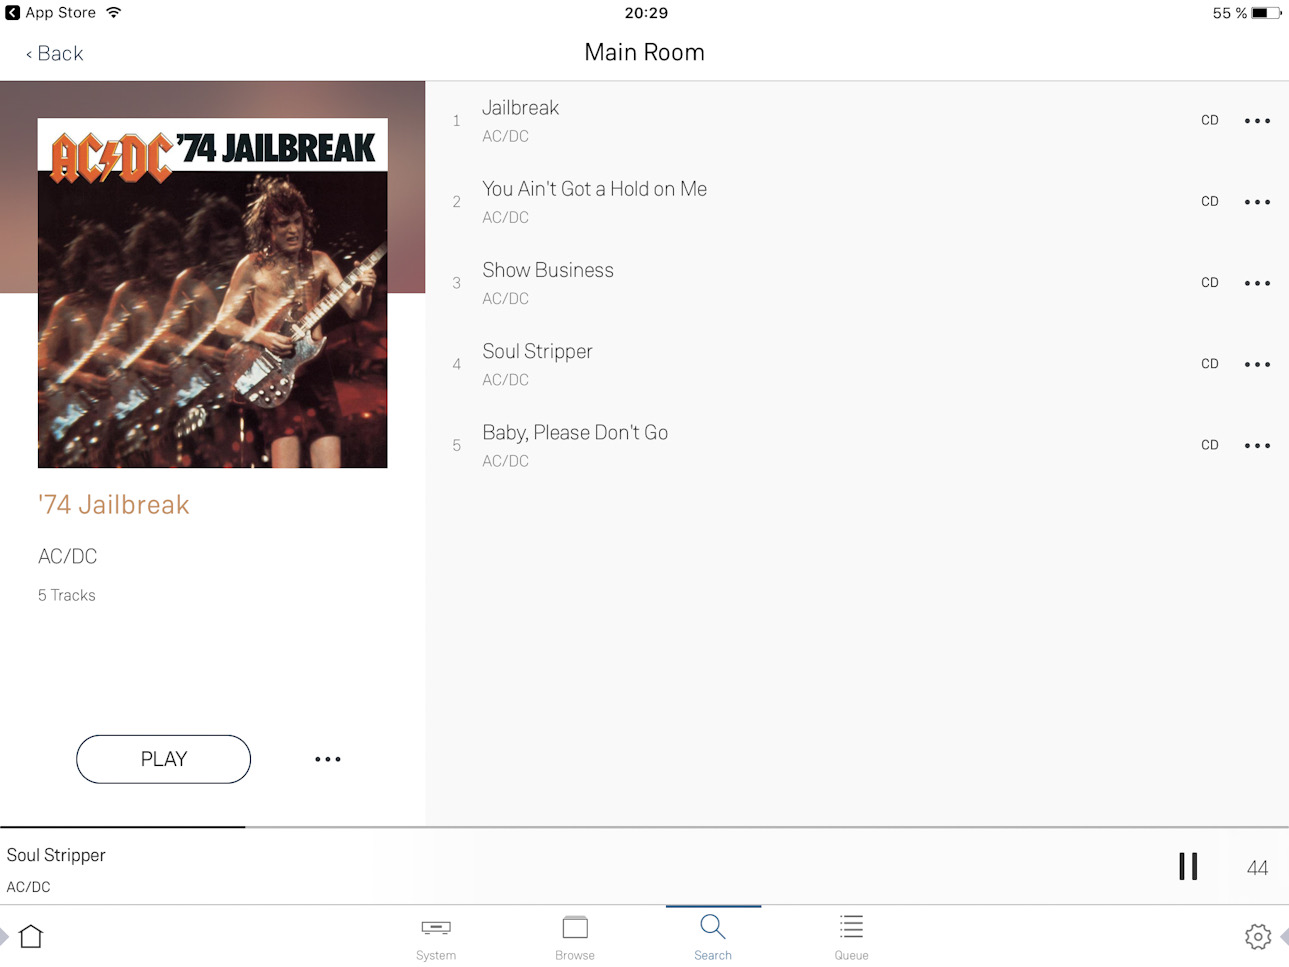This screenshot has height=967, width=1289.
Task: Open the Queue tab
Action: (852, 938)
